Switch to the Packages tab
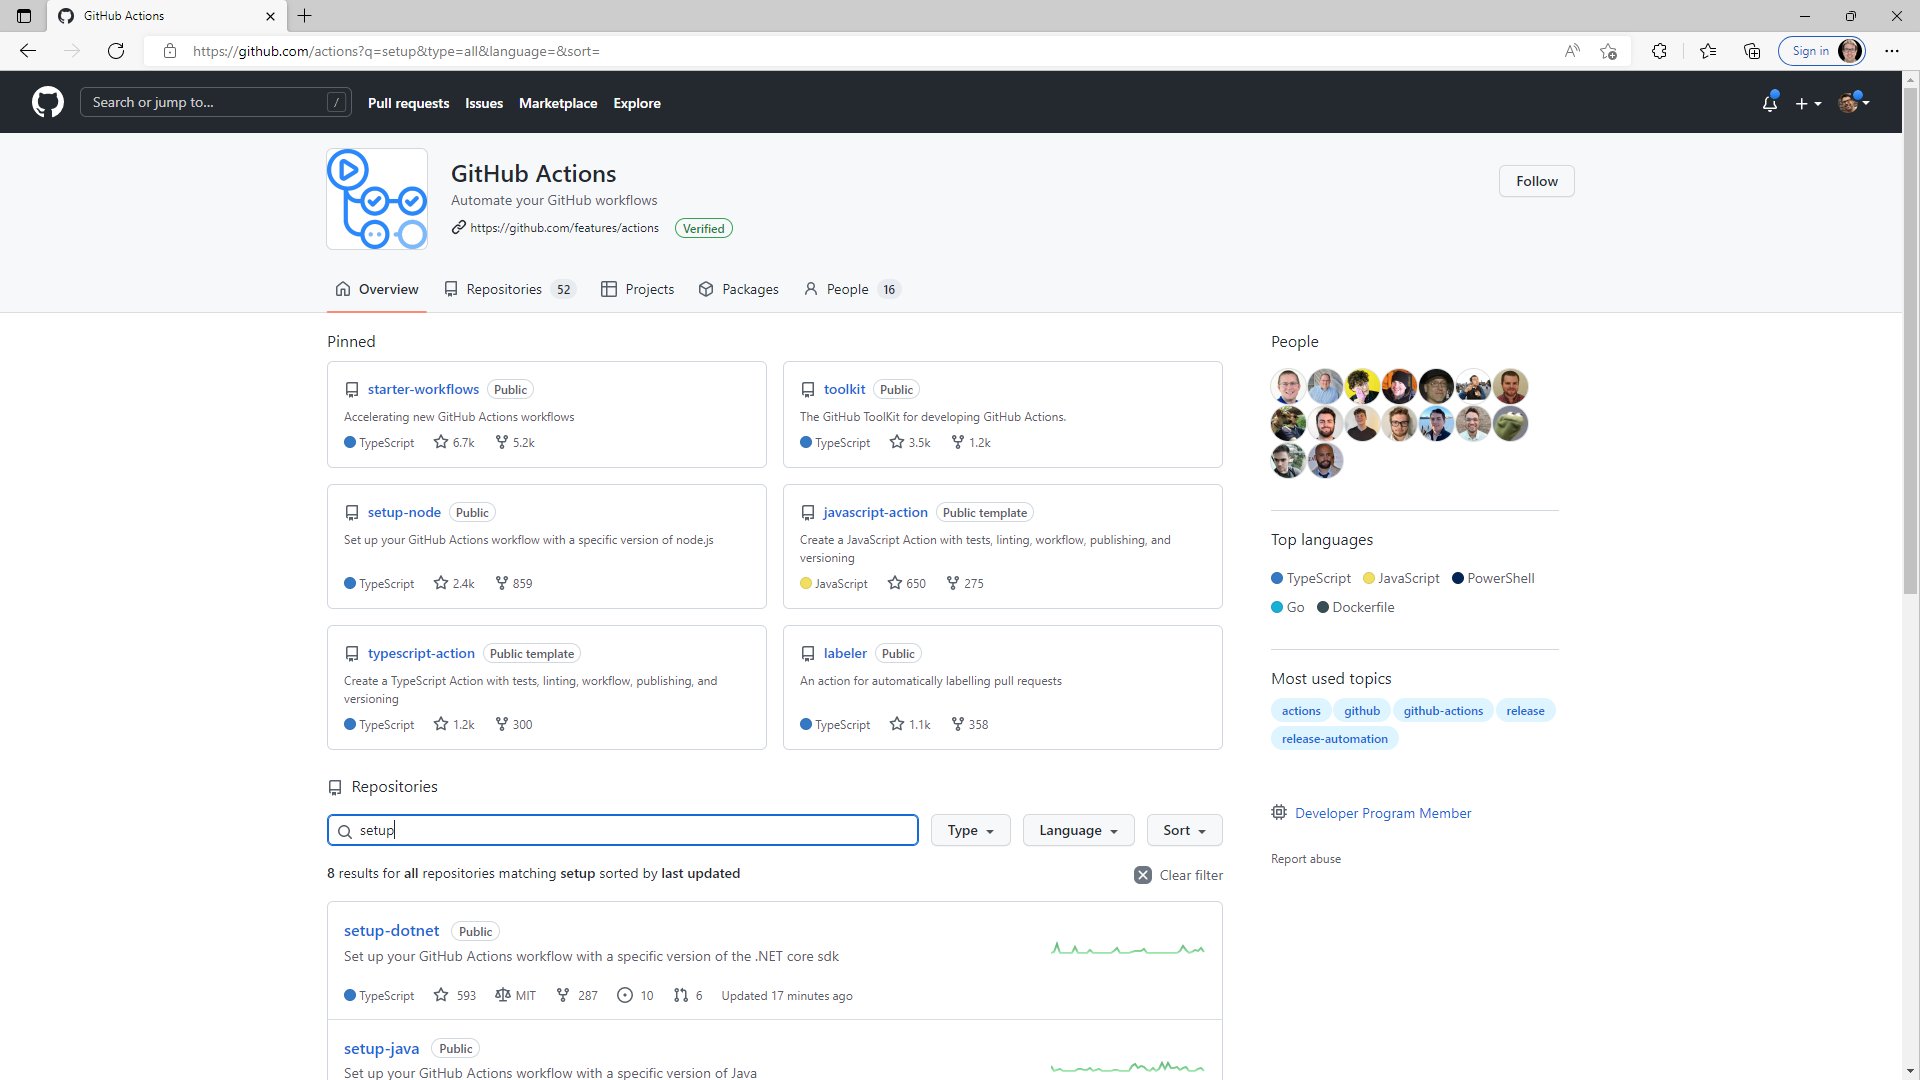This screenshot has height=1080, width=1920. pyautogui.click(x=739, y=289)
